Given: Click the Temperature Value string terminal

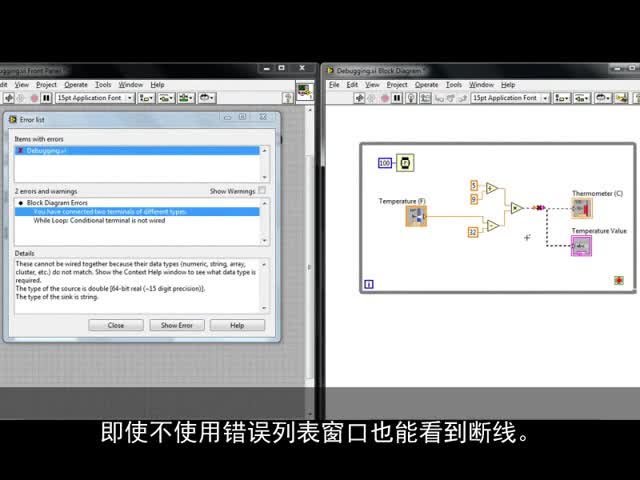Looking at the screenshot, I should coord(581,246).
